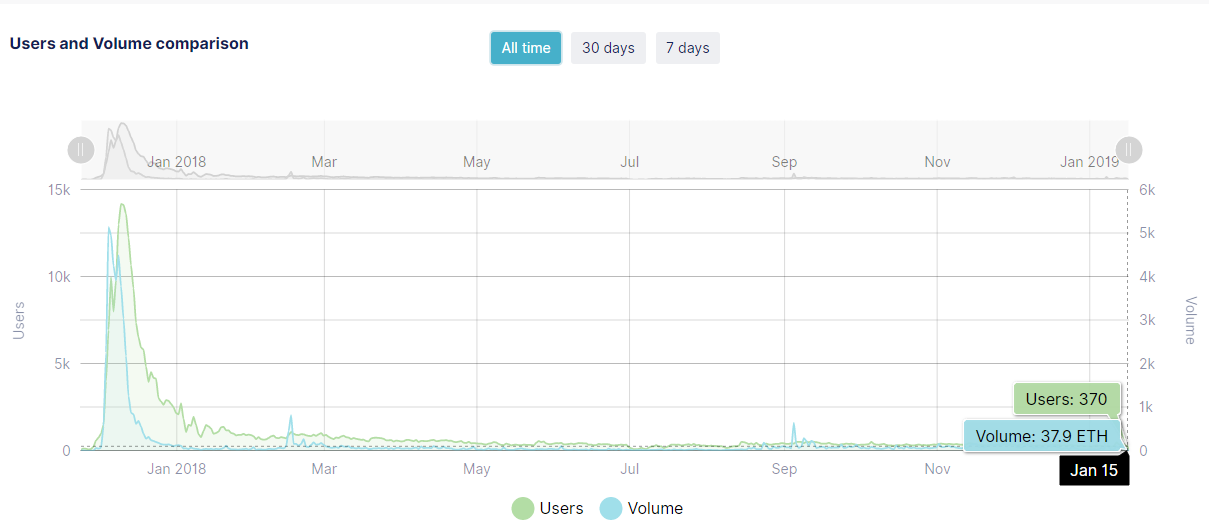Switch chart to 30 days
Screen dimensions: 1209x523
(x=608, y=48)
